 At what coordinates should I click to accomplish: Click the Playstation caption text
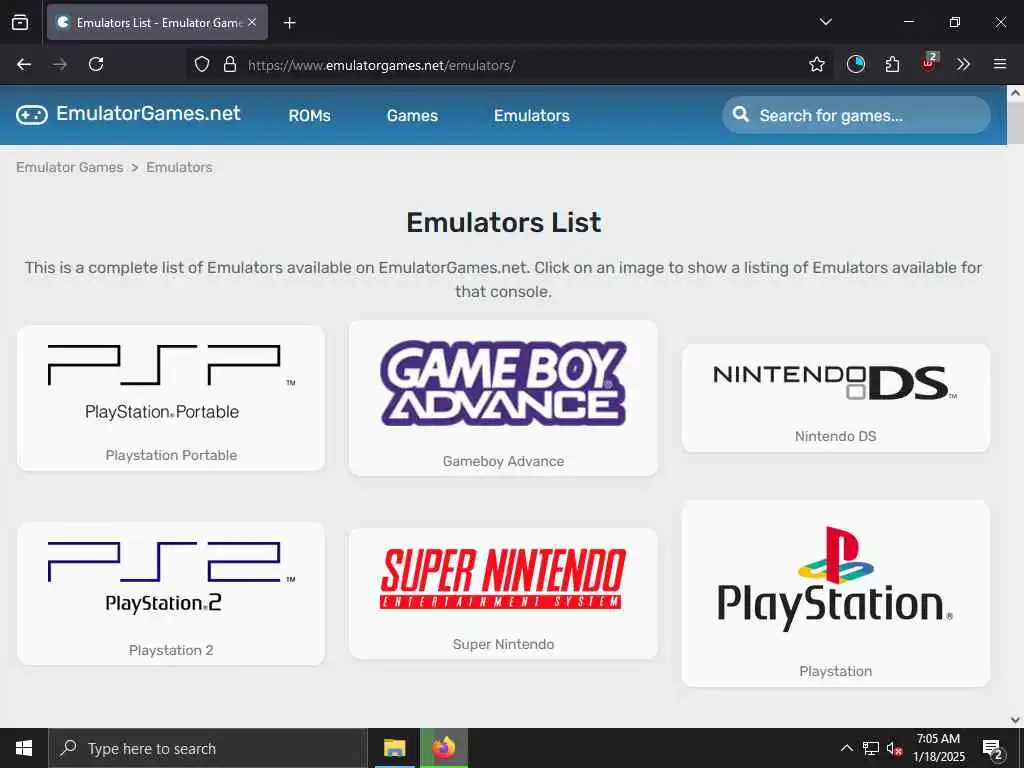(x=835, y=671)
